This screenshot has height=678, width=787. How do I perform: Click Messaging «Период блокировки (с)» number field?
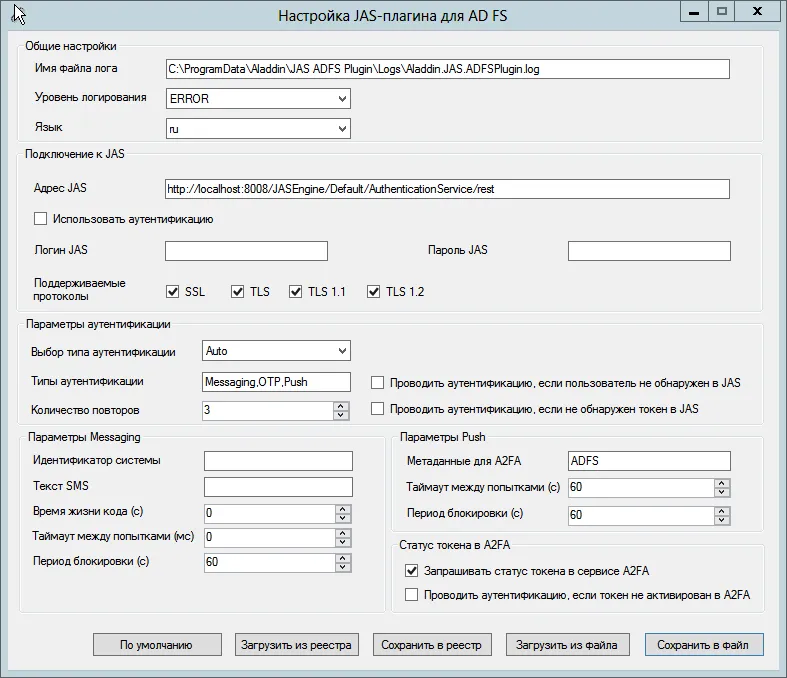coord(270,562)
